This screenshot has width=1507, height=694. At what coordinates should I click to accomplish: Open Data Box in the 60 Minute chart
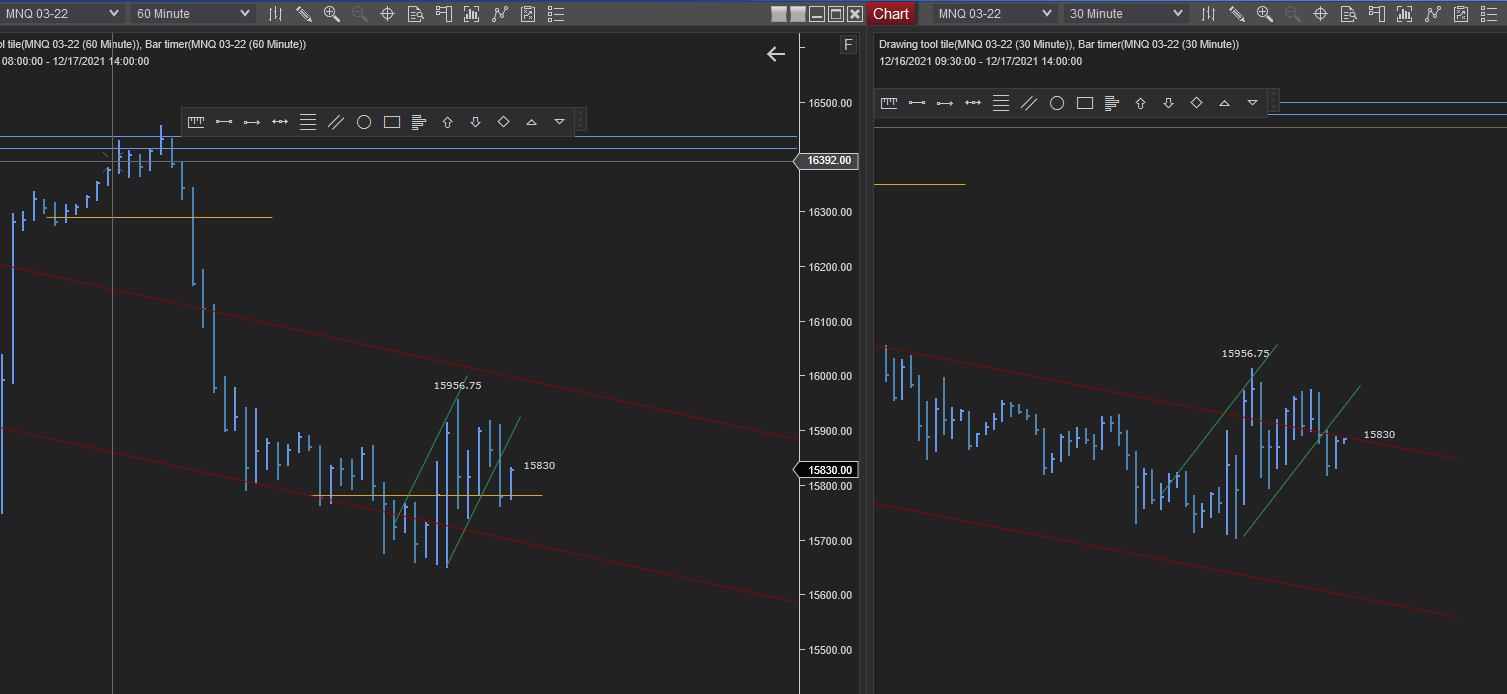click(x=415, y=14)
